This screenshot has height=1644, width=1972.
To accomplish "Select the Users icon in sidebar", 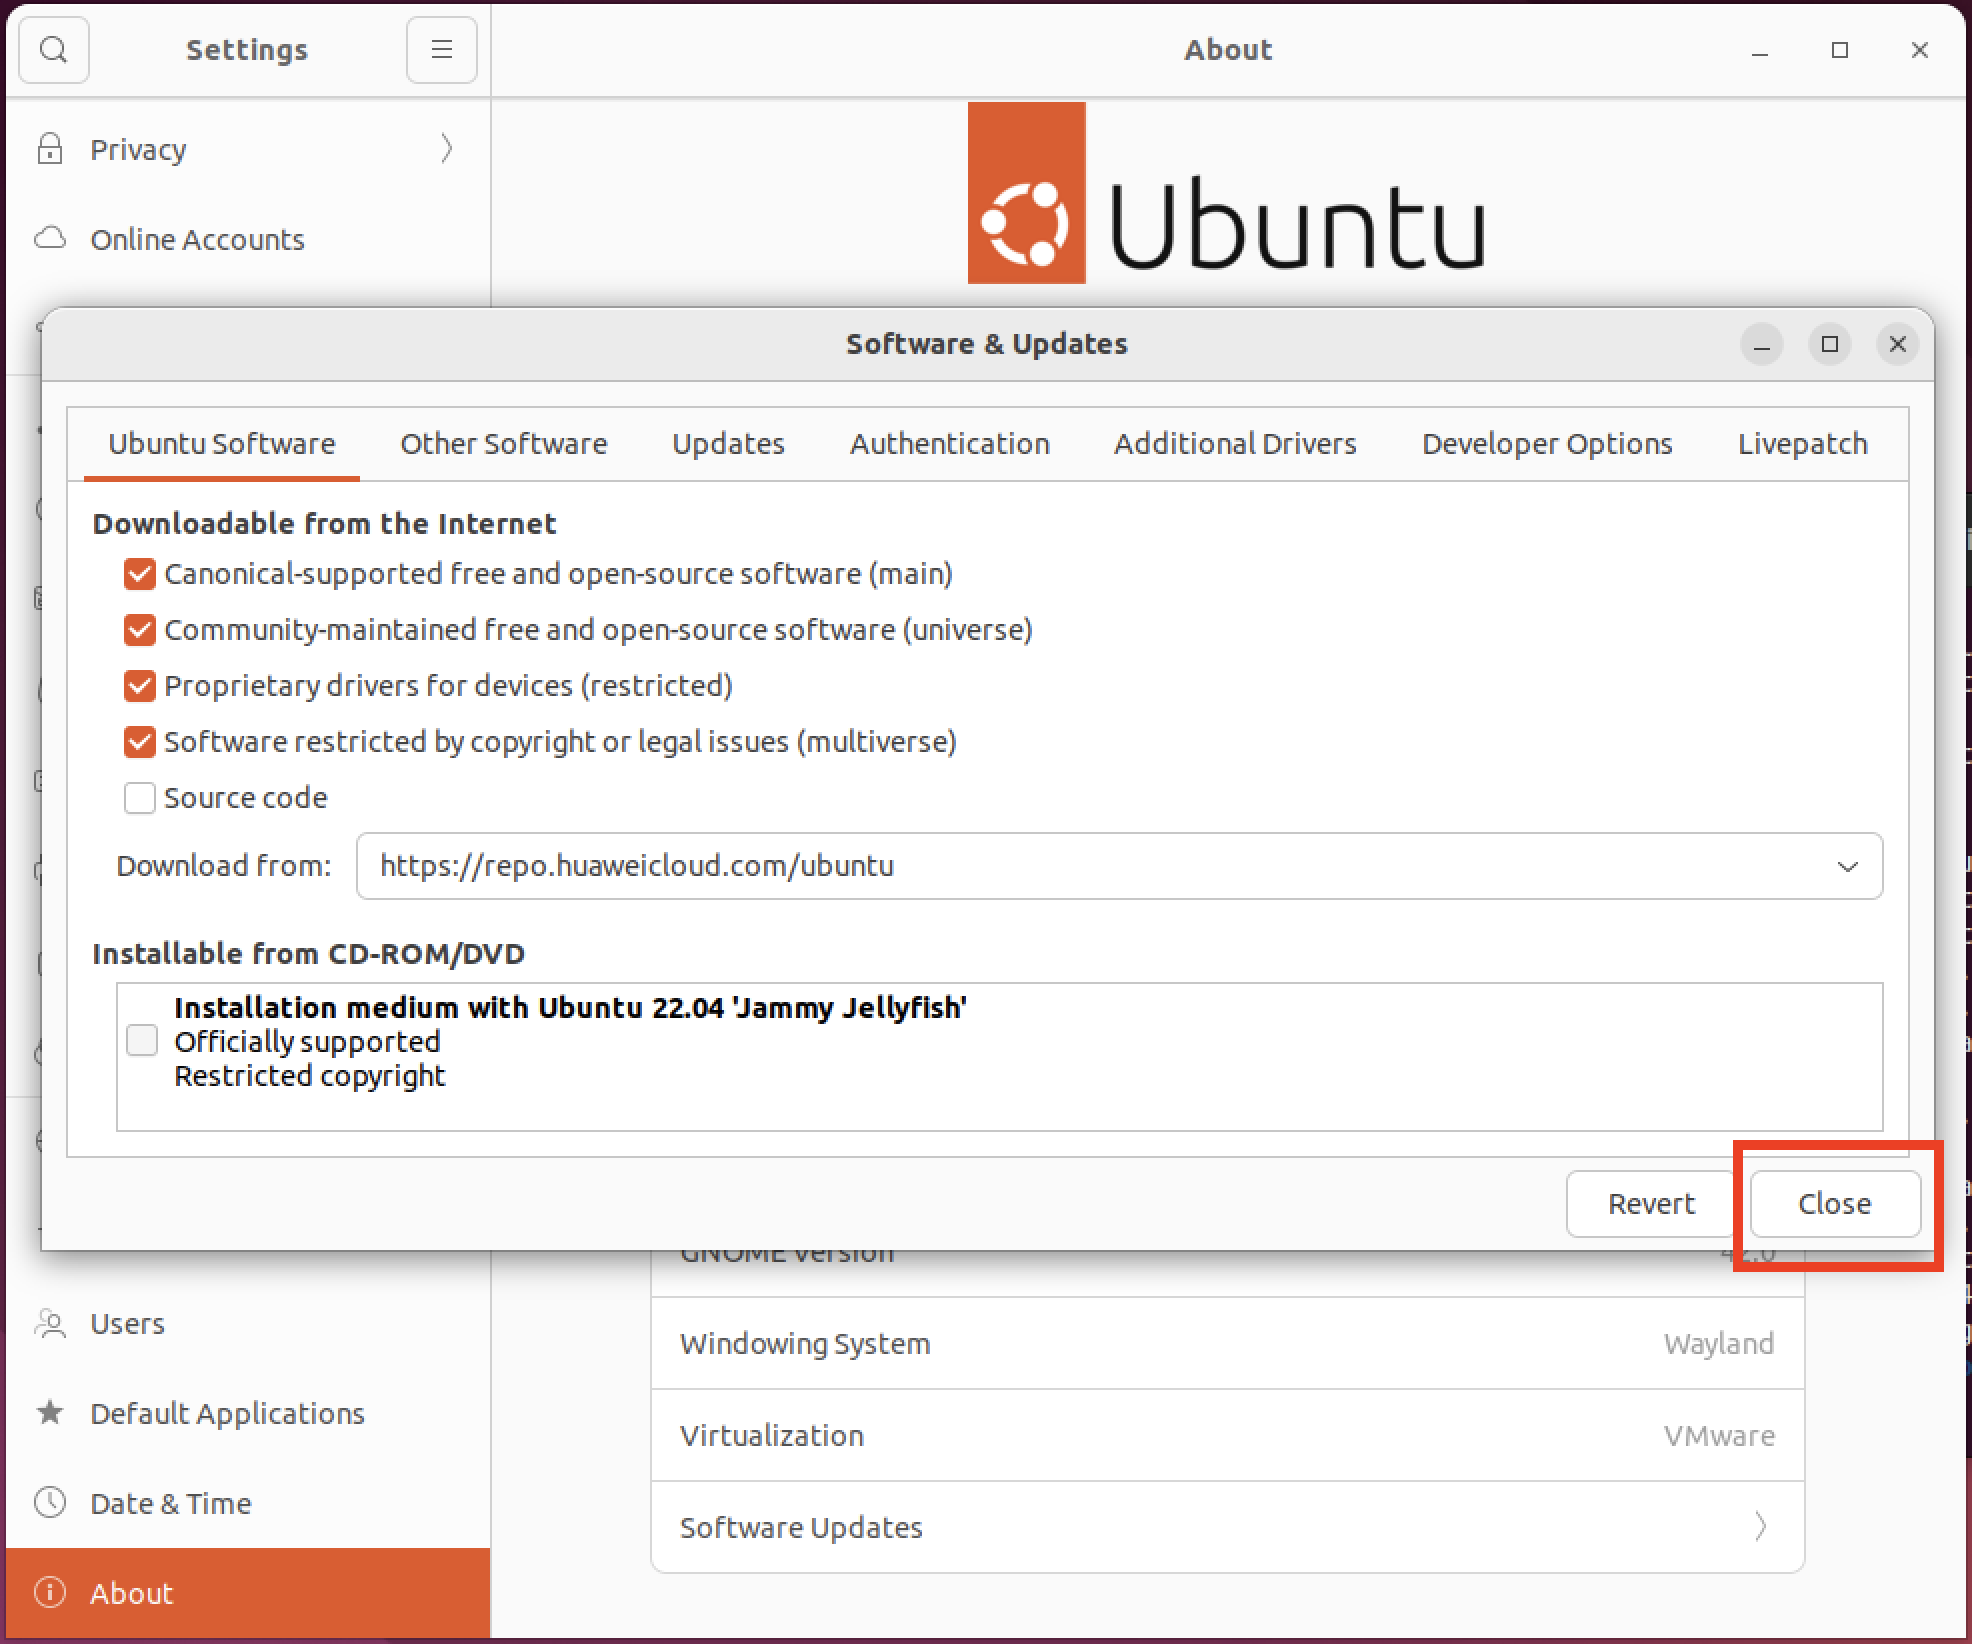I will click(x=52, y=1322).
